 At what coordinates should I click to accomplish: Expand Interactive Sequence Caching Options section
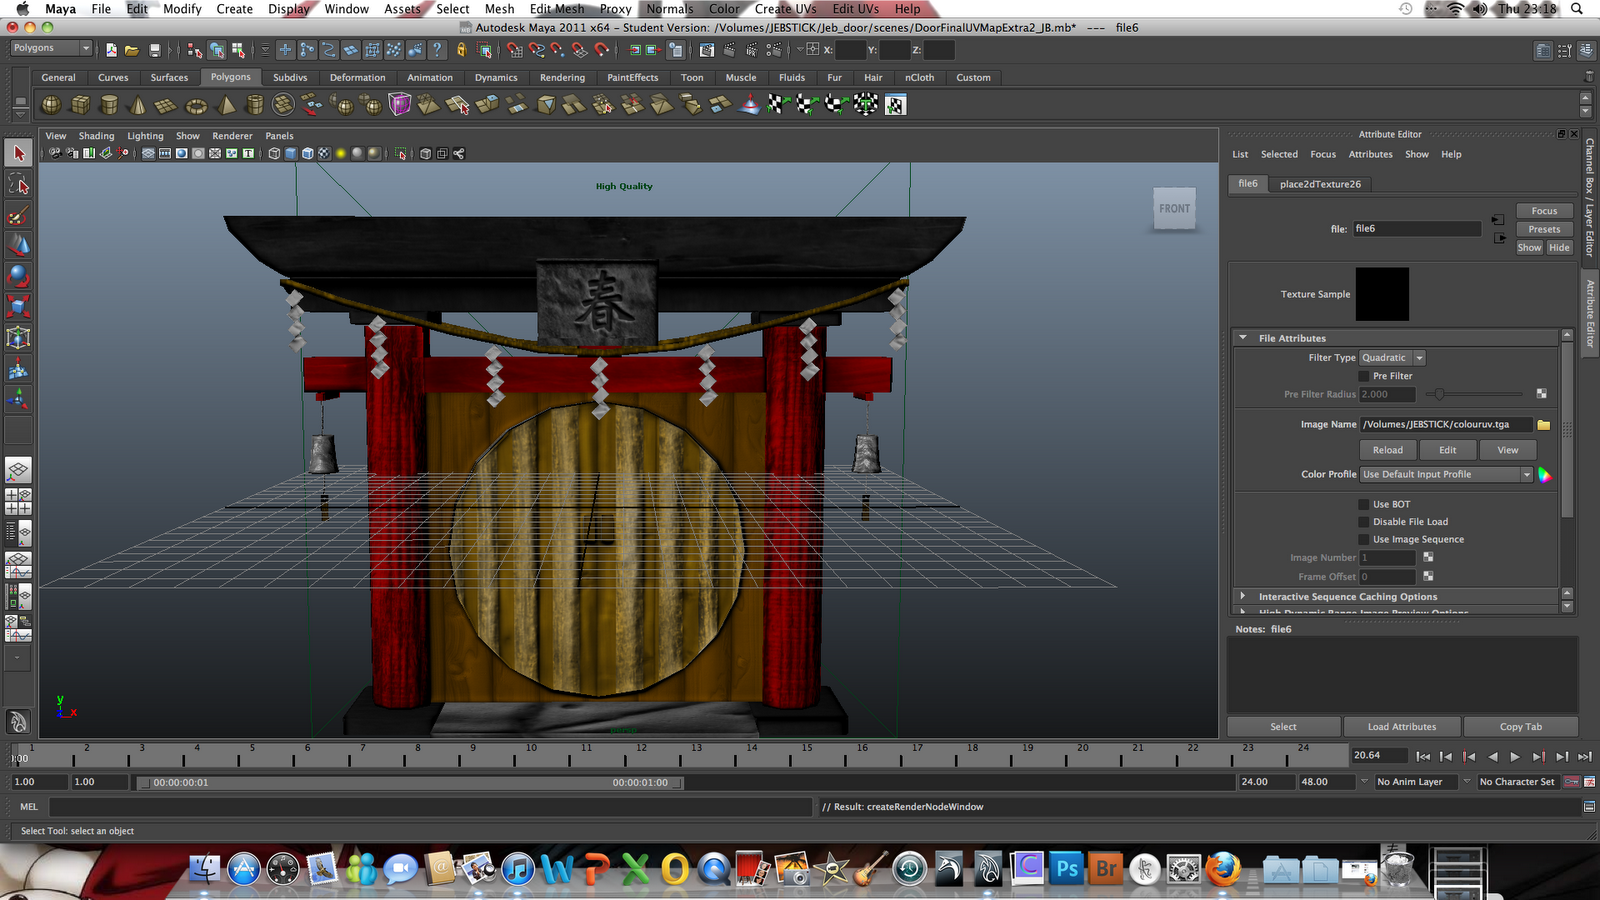1243,596
